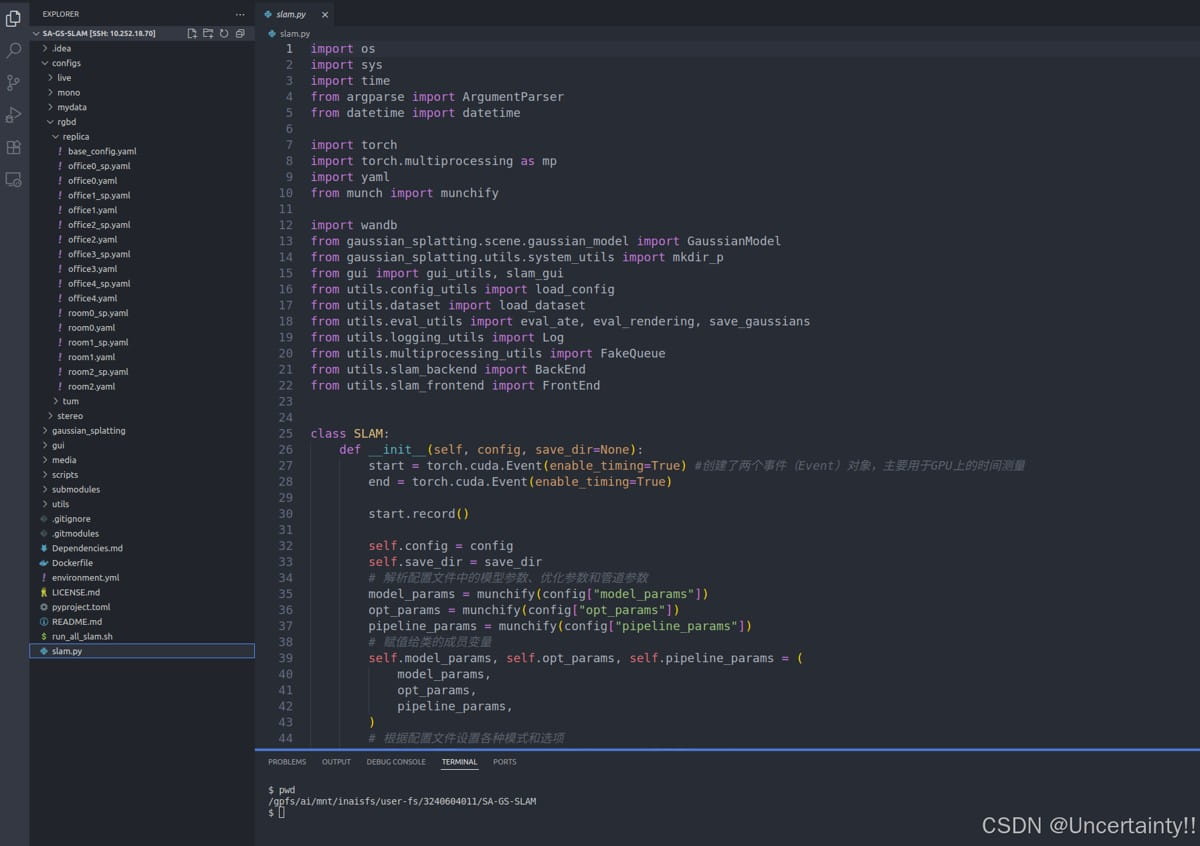
Task: Click the New Folder icon in Explorer
Action: [208, 33]
